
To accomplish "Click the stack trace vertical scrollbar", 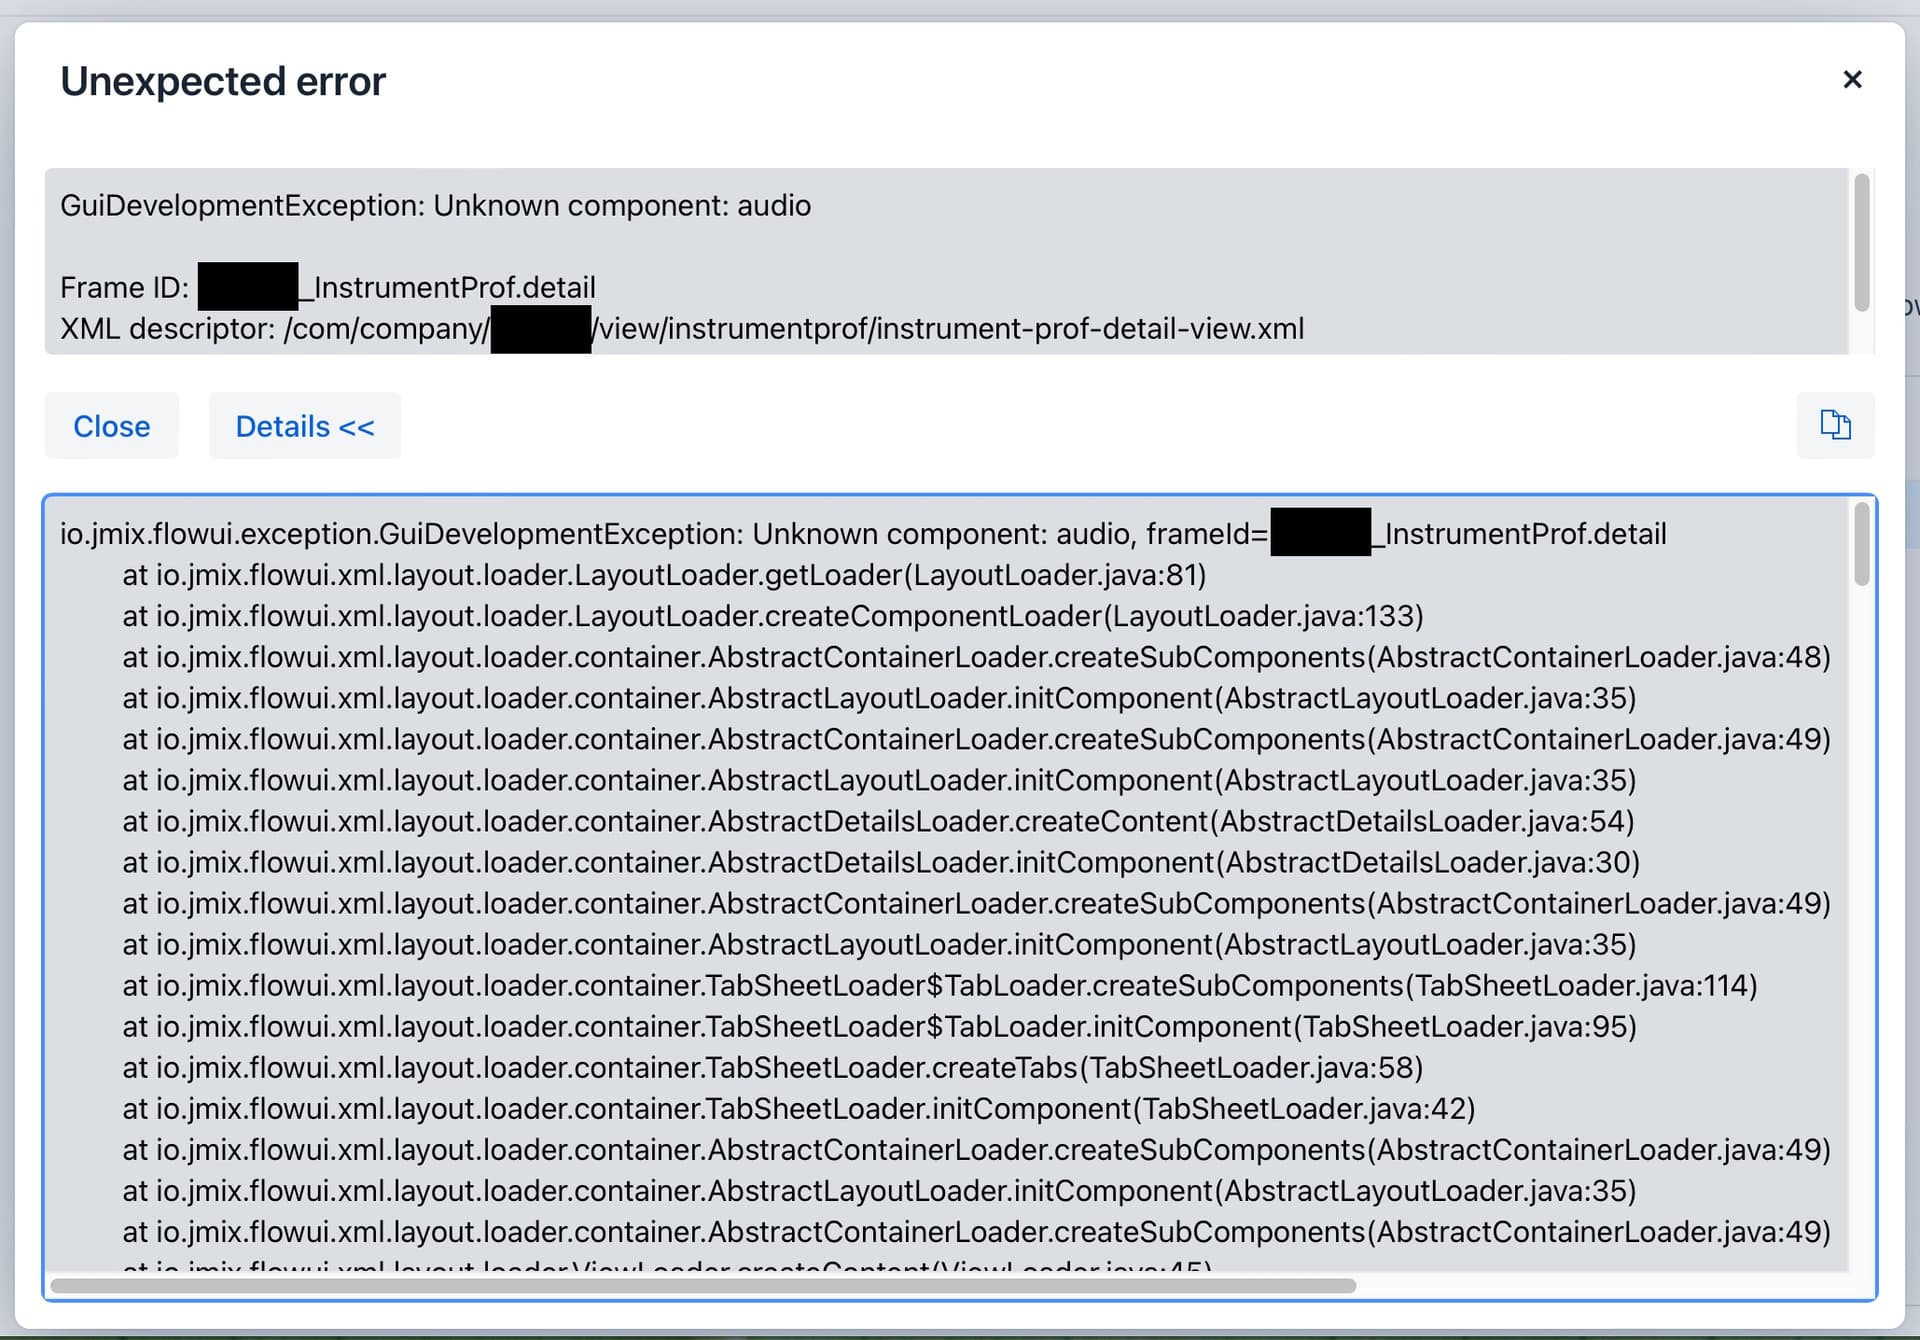I will (x=1861, y=544).
